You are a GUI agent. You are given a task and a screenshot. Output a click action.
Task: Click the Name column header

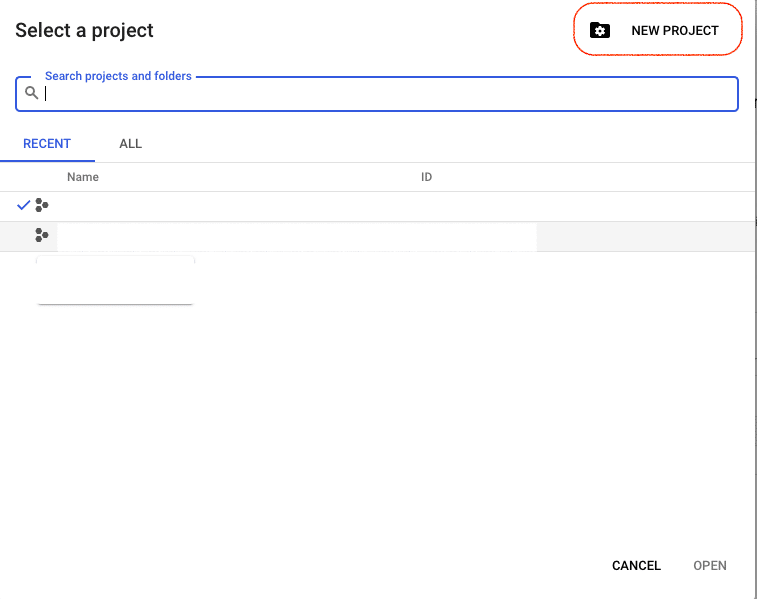pos(83,177)
